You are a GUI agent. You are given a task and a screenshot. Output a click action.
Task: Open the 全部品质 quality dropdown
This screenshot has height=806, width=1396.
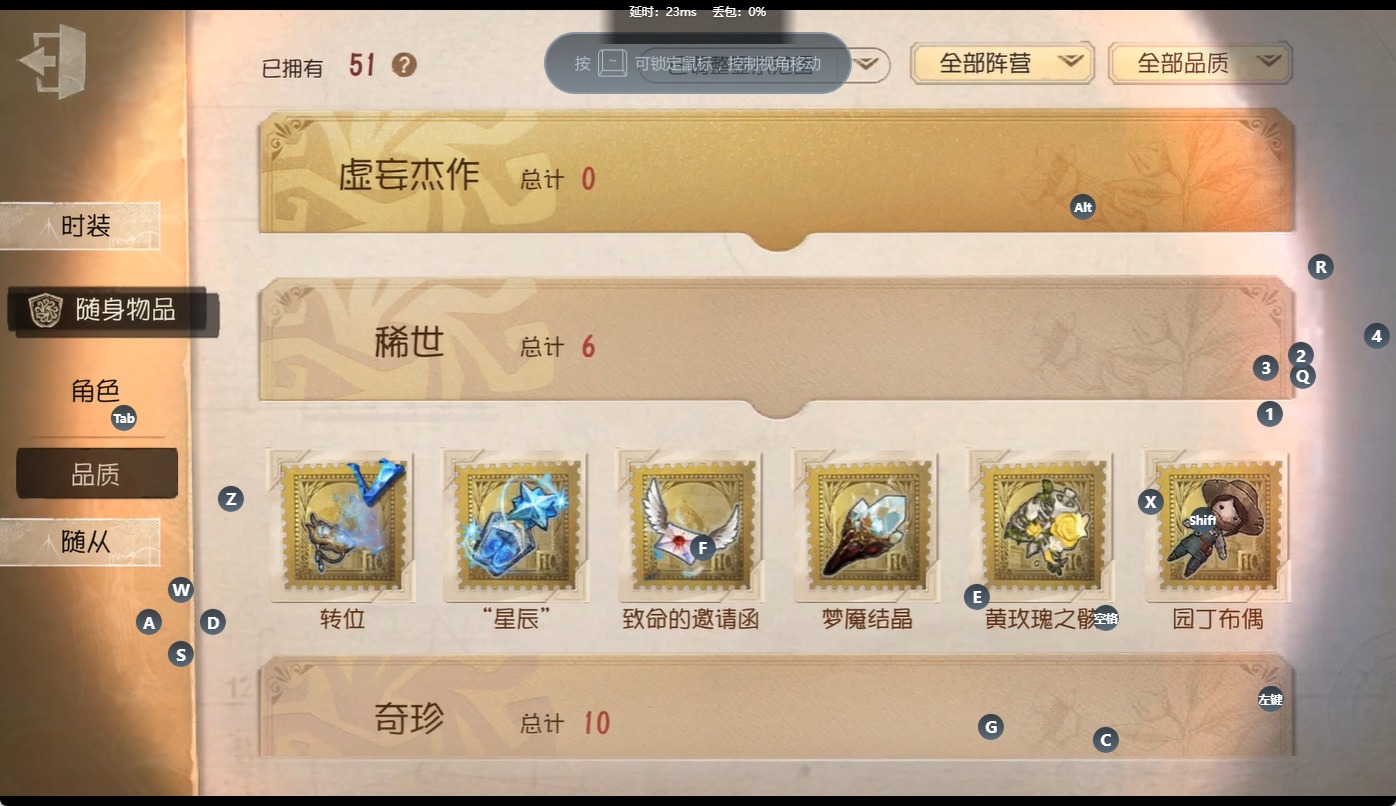[1201, 63]
